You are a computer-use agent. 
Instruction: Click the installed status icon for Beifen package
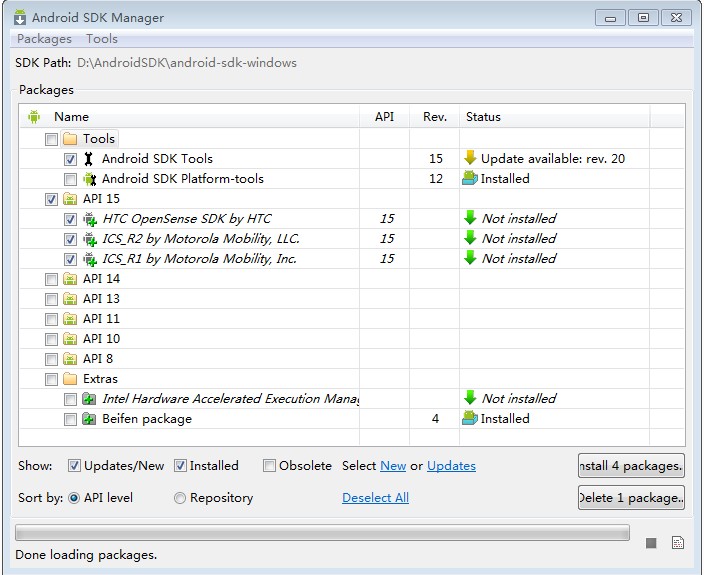click(470, 418)
